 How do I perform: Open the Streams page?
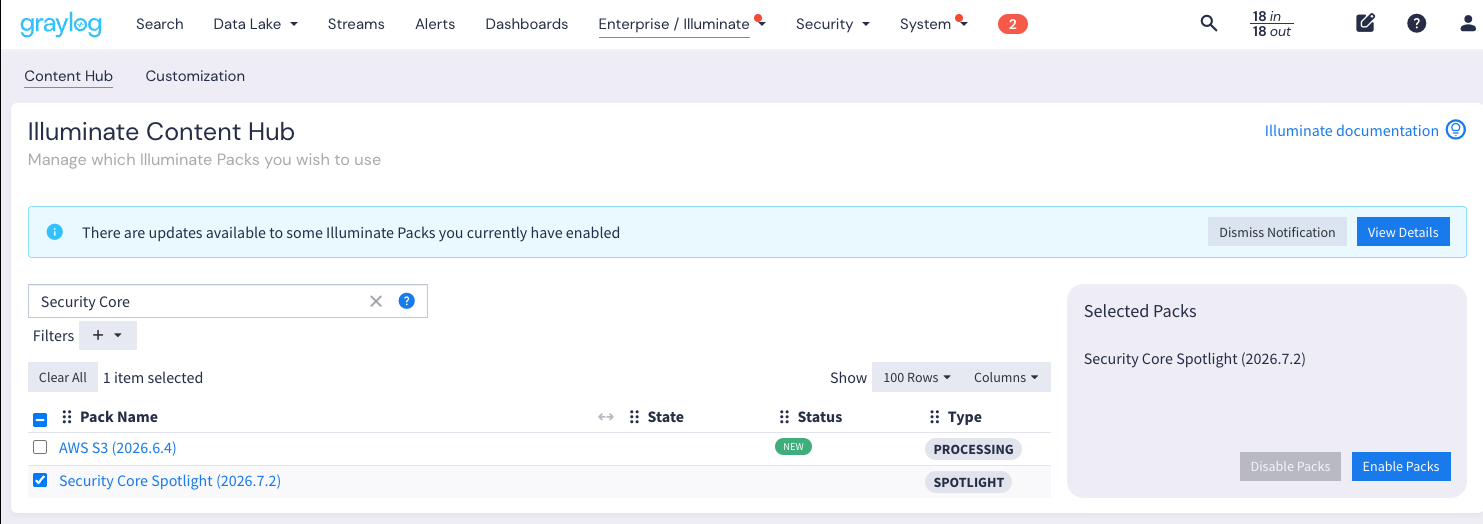356,24
